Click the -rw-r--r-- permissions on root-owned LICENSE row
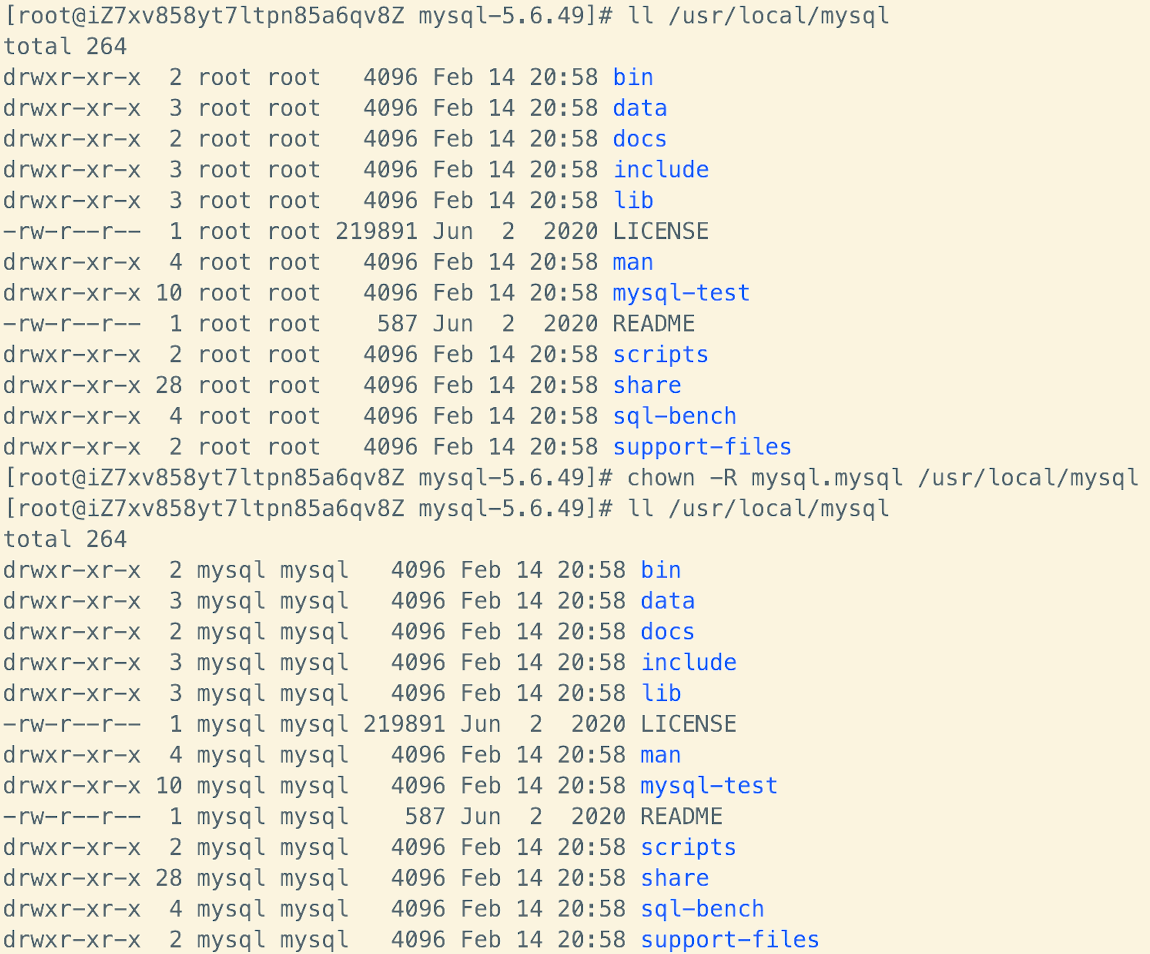 click(x=72, y=231)
